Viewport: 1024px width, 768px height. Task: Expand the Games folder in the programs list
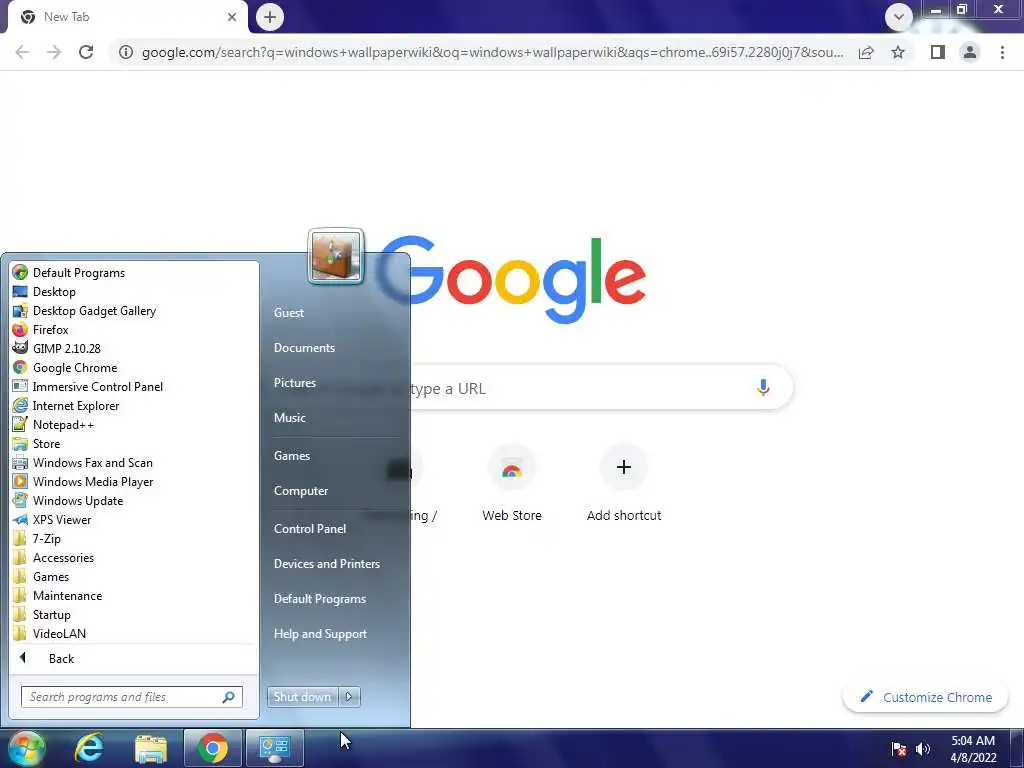pyautogui.click(x=50, y=576)
